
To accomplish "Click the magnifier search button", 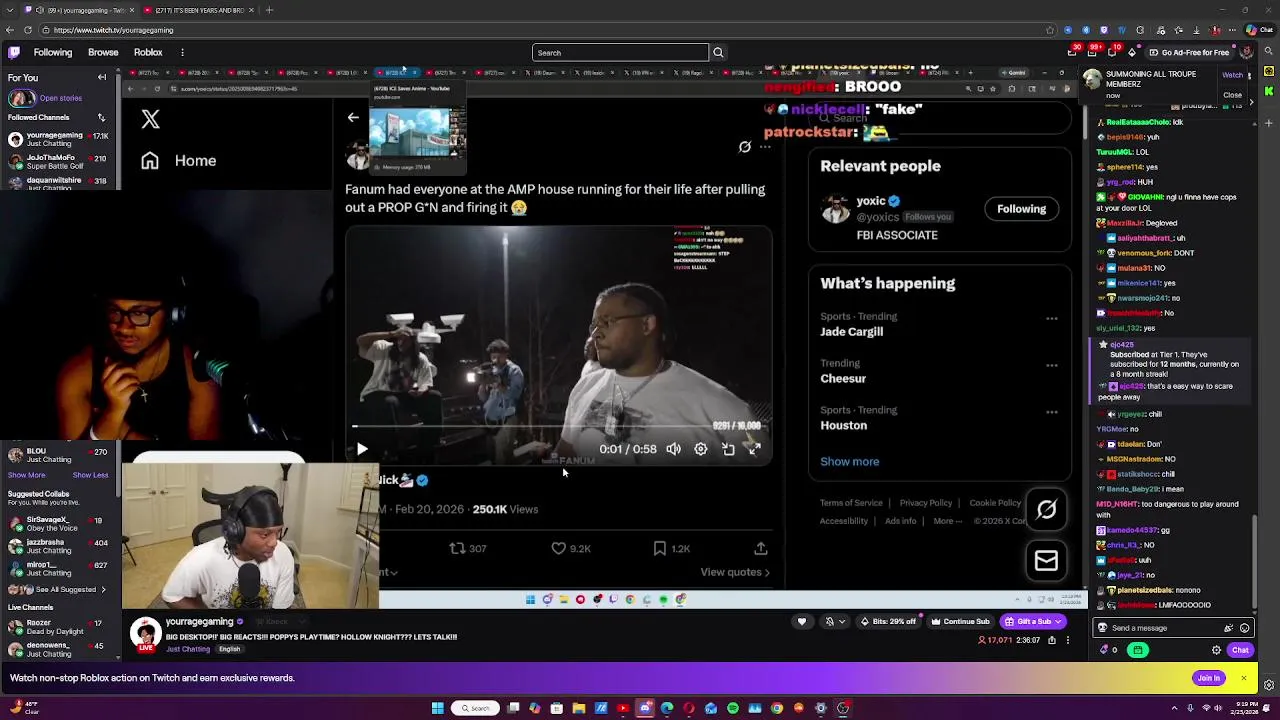I will pos(718,52).
